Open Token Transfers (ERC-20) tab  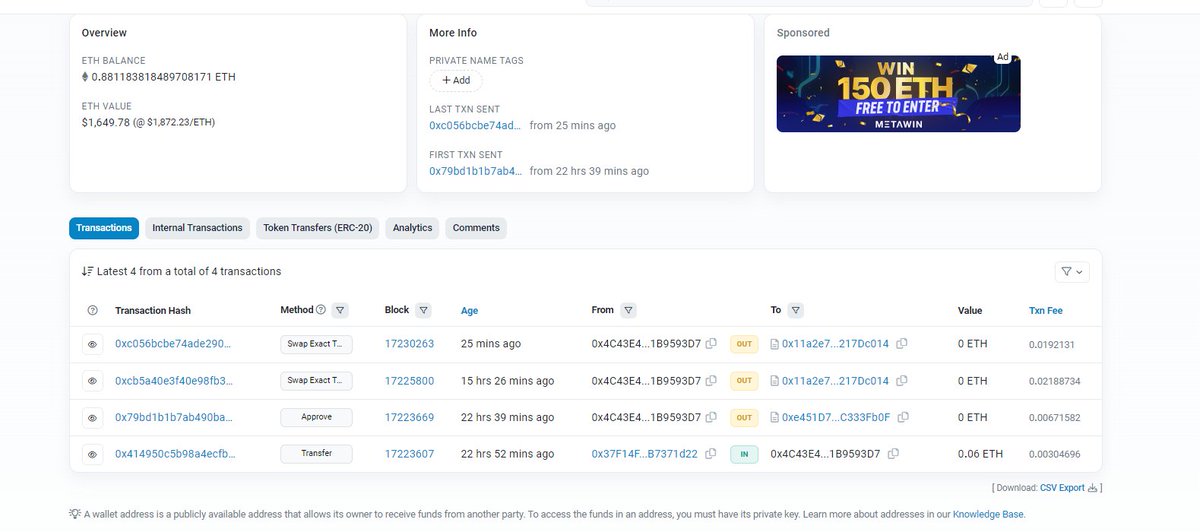(x=318, y=228)
